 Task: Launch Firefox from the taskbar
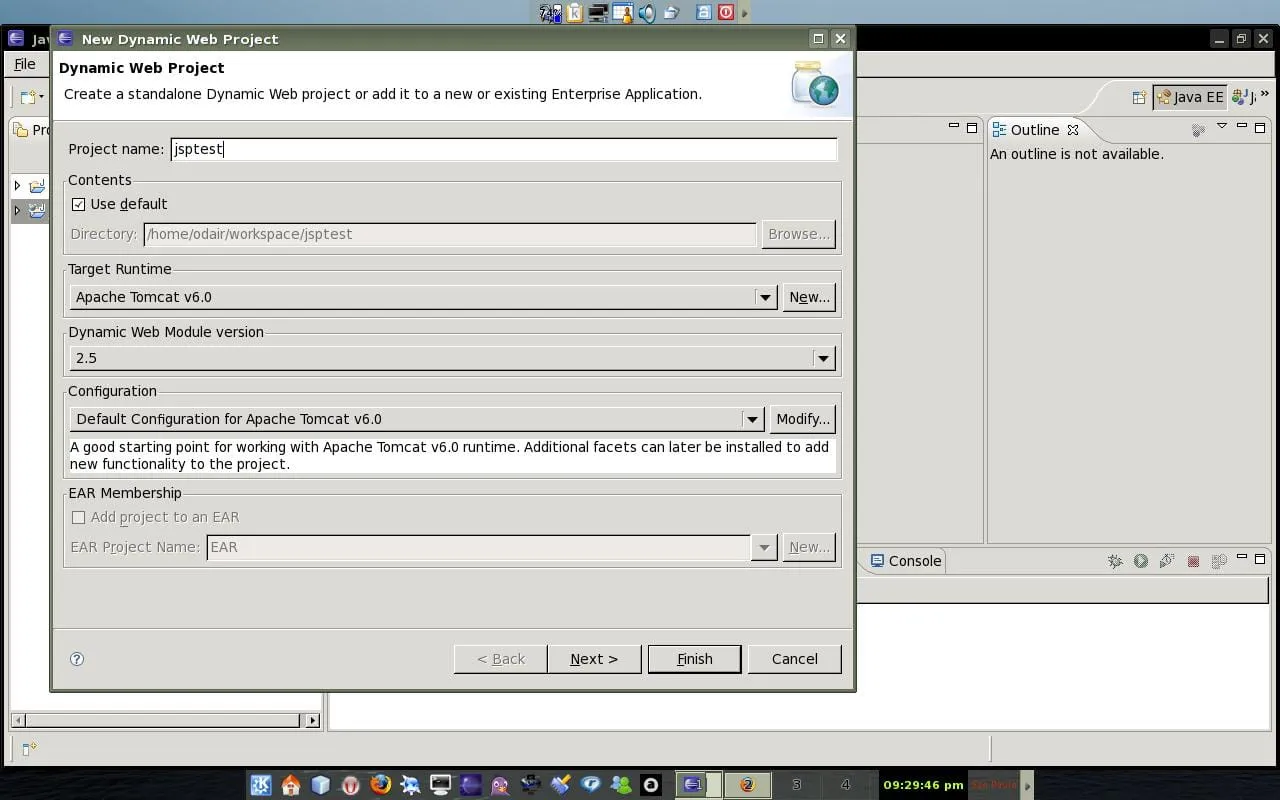click(x=381, y=785)
